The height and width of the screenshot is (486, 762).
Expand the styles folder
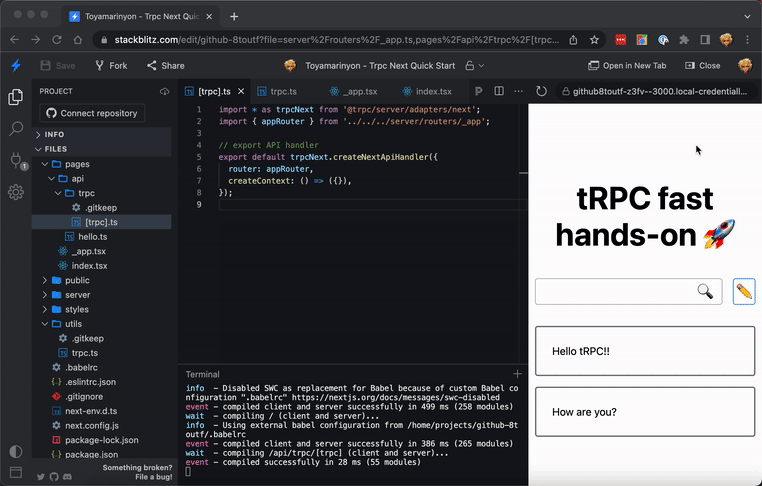(x=101, y=310)
